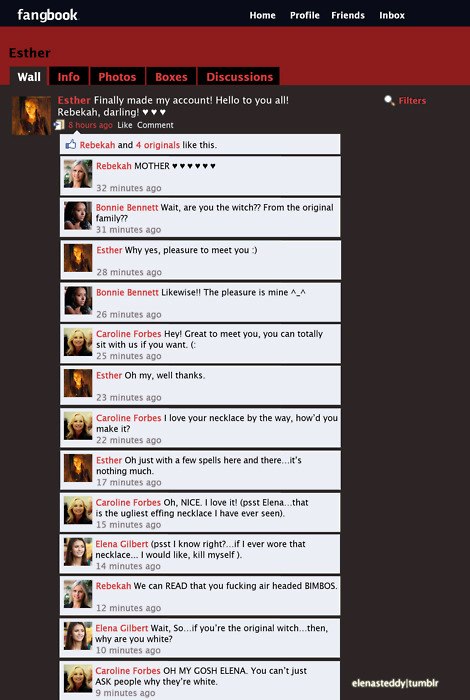The height and width of the screenshot is (700, 470).
Task: Select the Boxes tab
Action: point(171,77)
